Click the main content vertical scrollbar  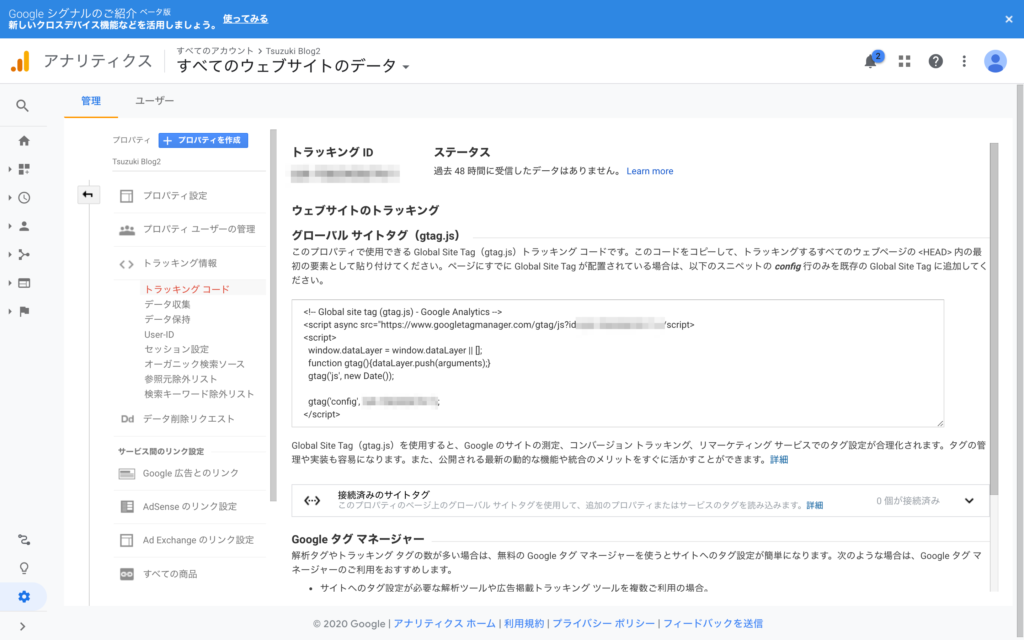click(994, 319)
